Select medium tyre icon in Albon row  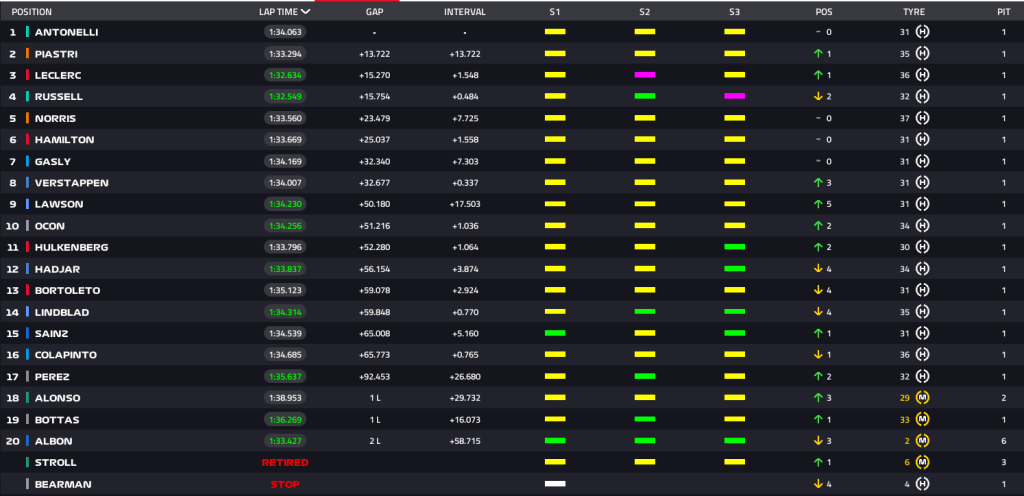[x=923, y=441]
